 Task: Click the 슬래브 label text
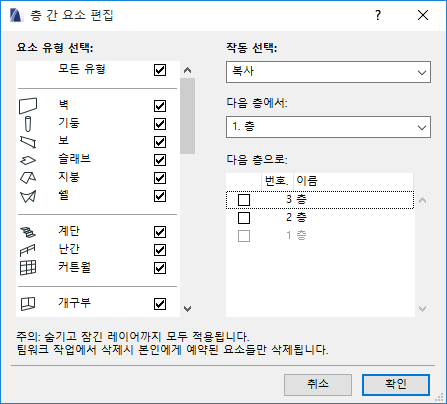74,159
